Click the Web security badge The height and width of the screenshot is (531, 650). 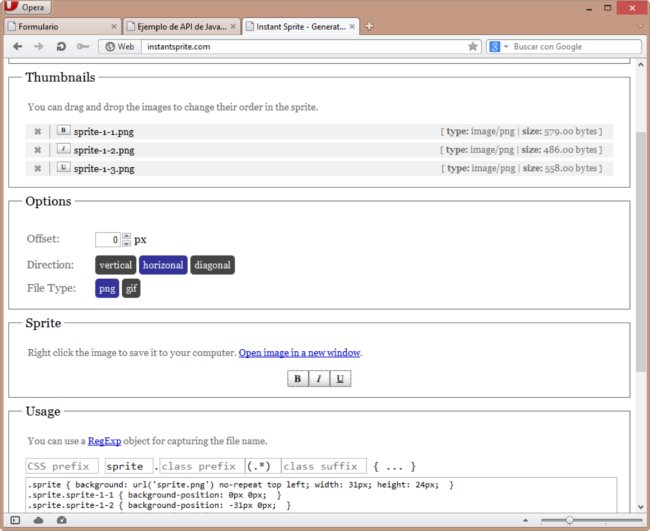coord(120,46)
